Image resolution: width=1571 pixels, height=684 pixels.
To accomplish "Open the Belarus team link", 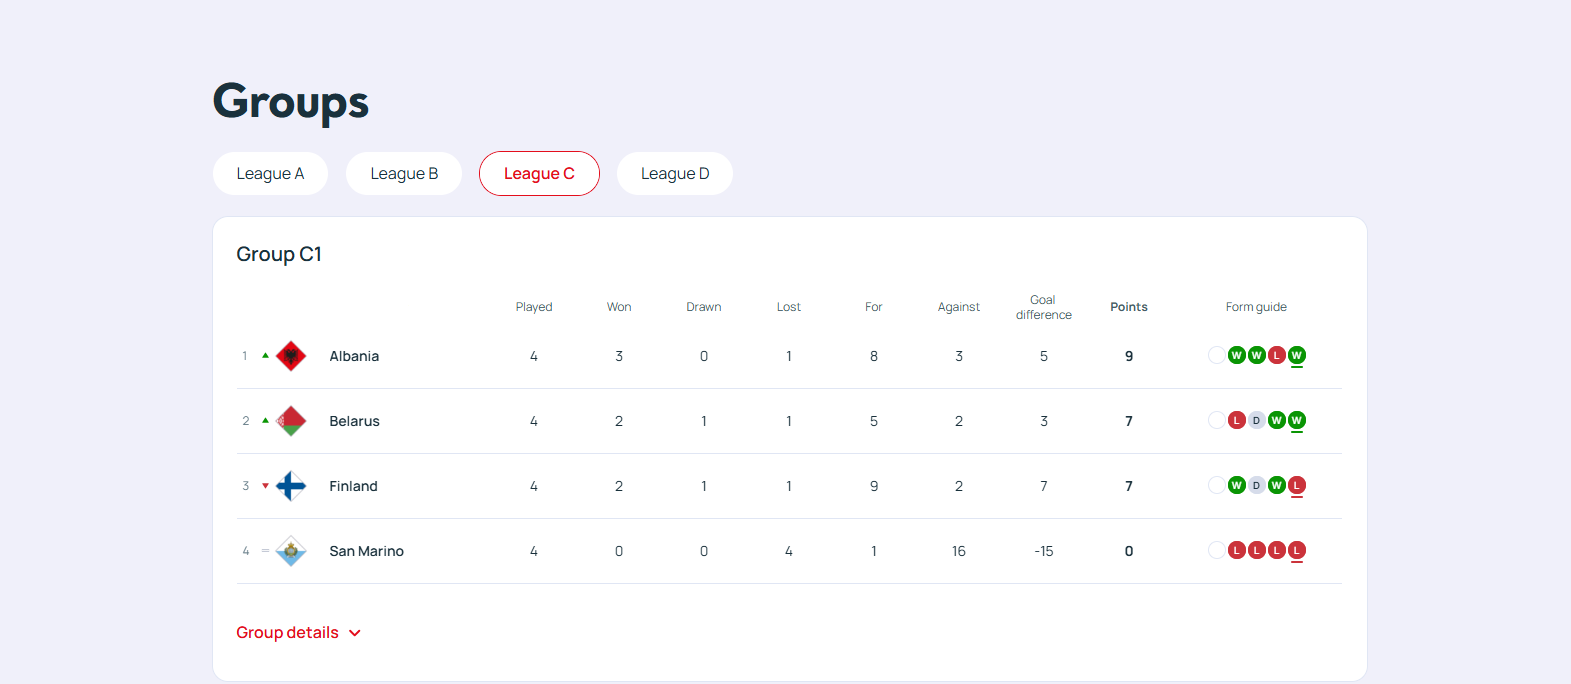I will click(354, 421).
